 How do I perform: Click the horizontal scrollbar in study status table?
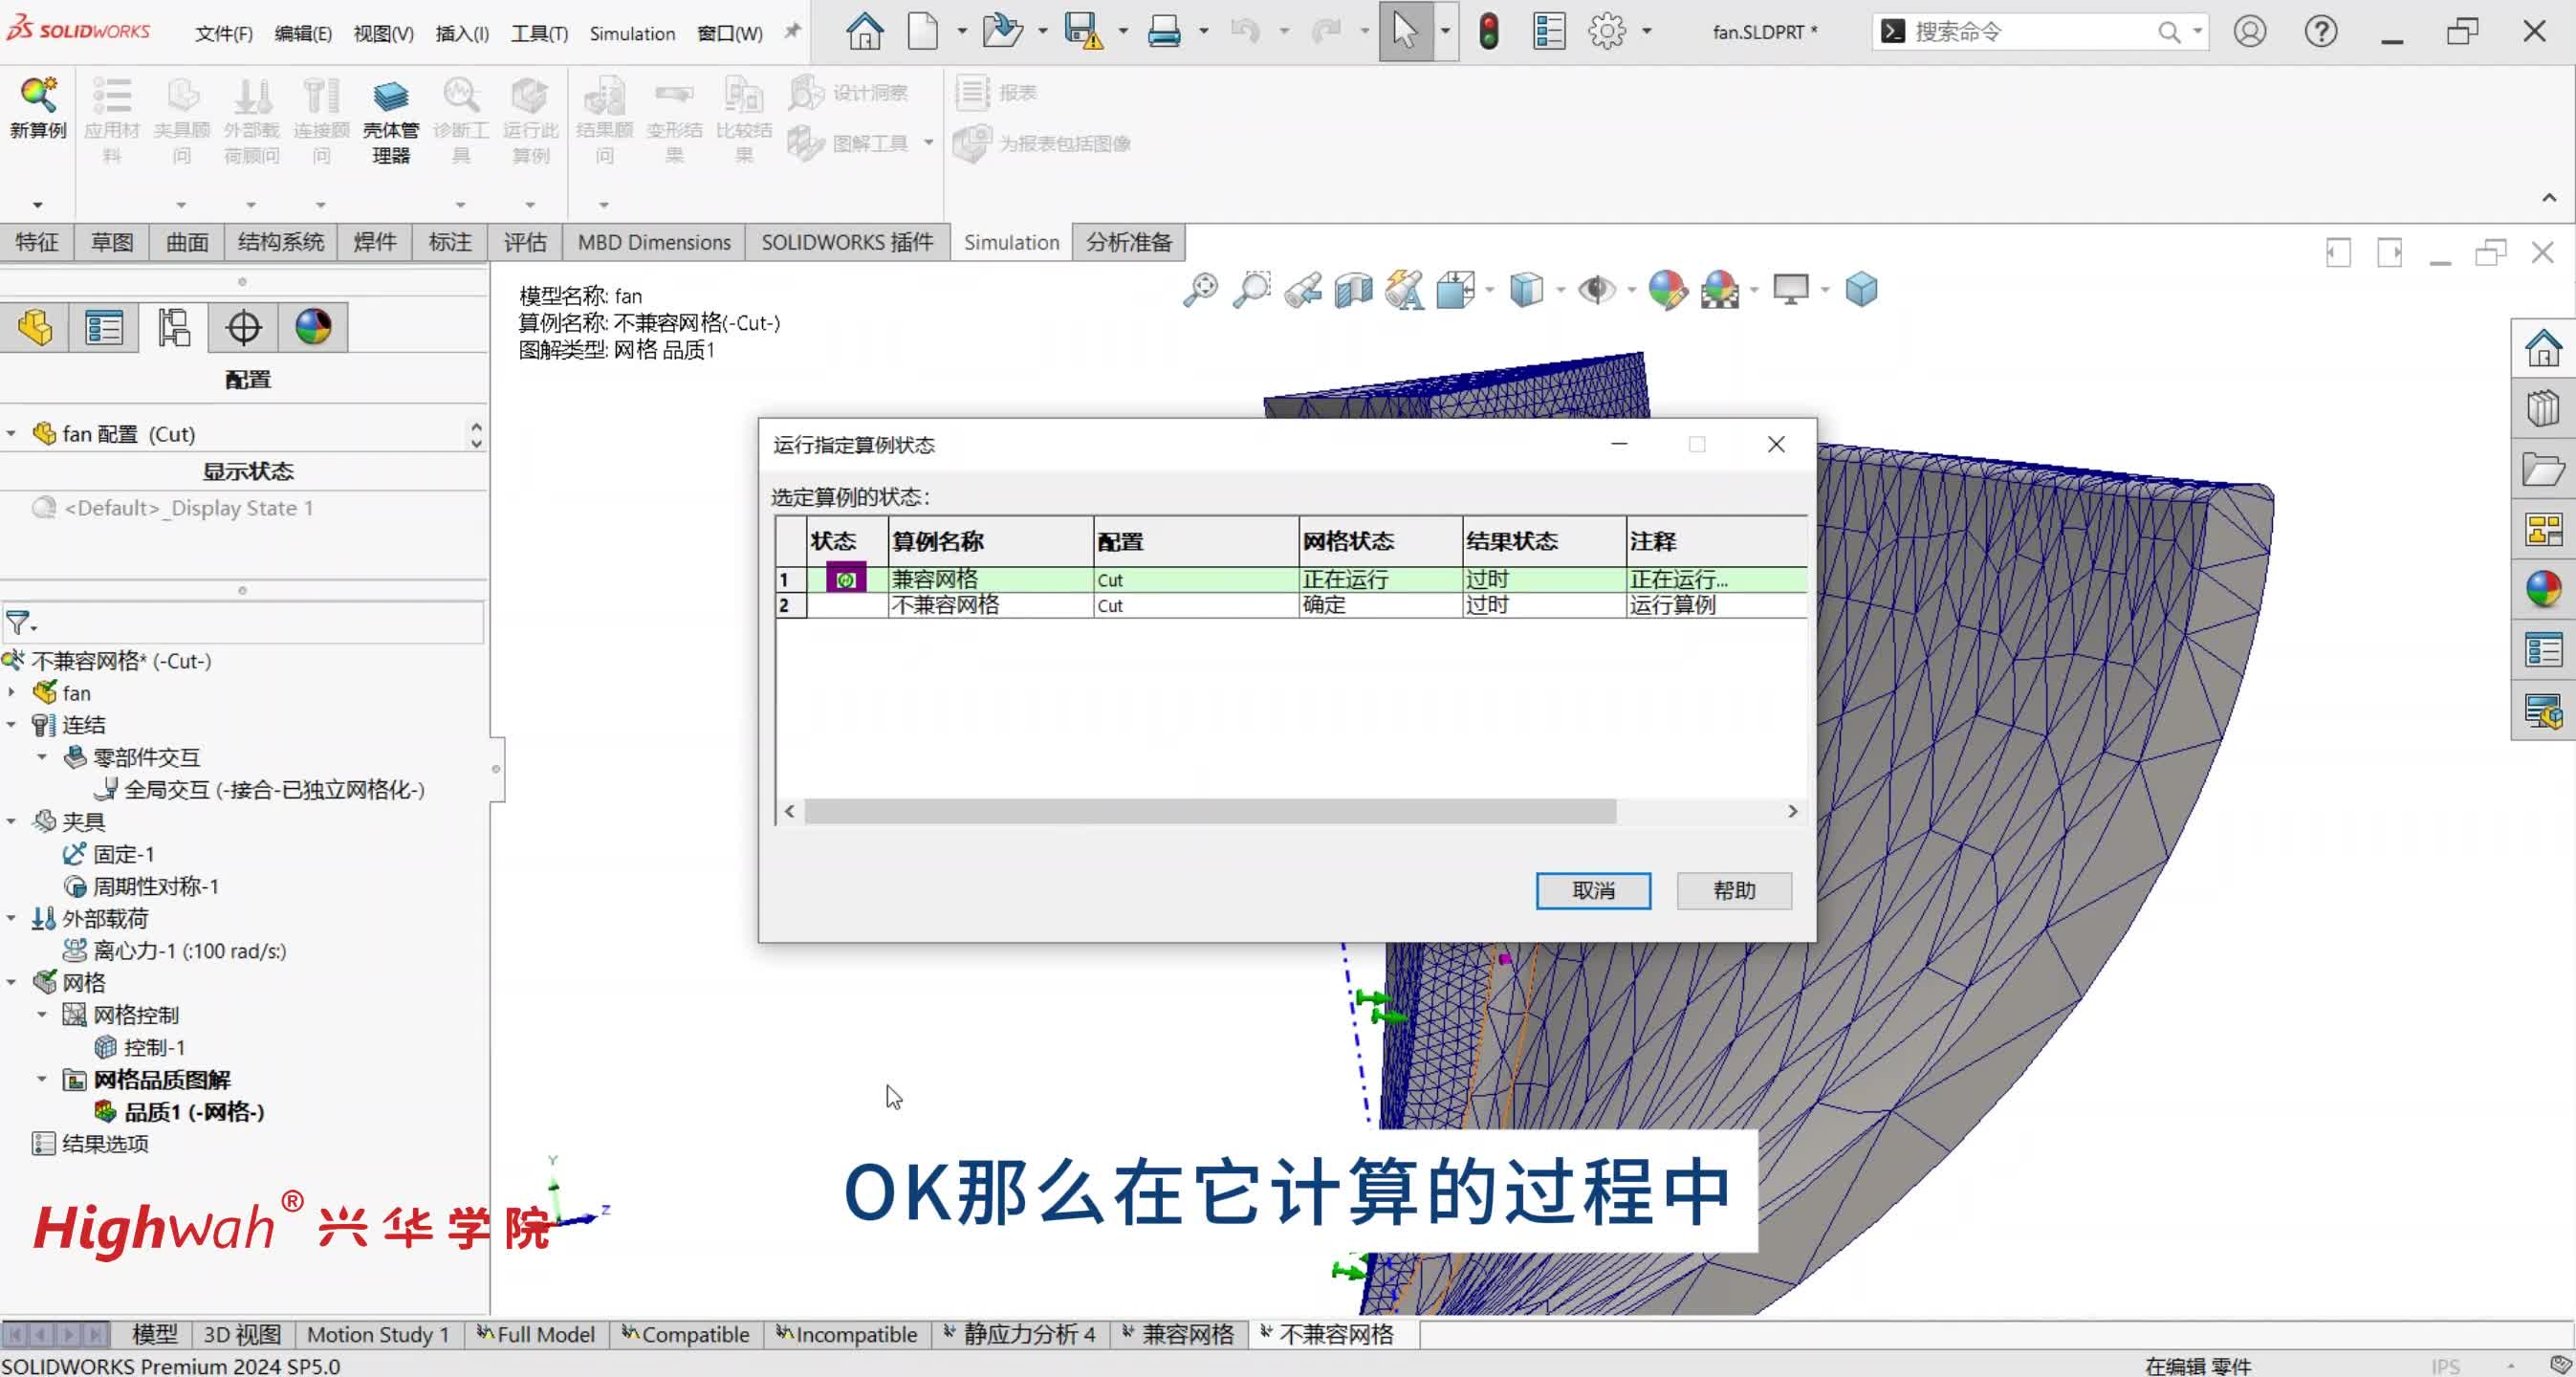[x=1209, y=812]
